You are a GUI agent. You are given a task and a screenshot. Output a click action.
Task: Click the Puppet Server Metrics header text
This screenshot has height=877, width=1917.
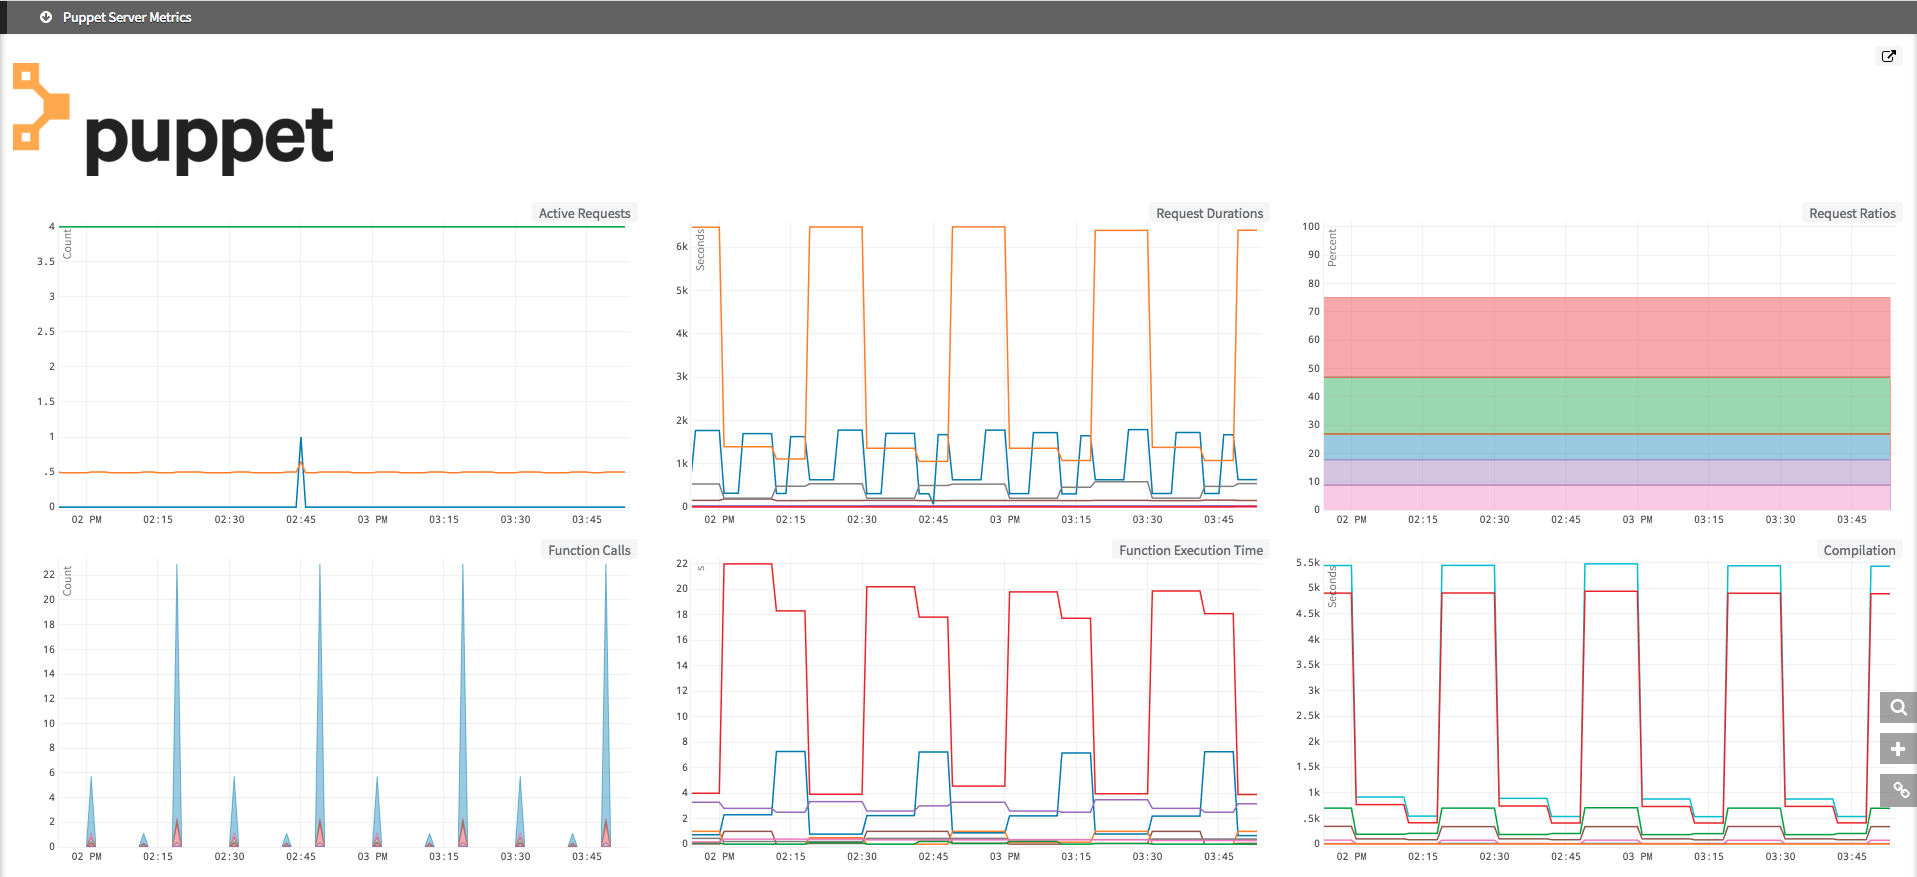(127, 17)
